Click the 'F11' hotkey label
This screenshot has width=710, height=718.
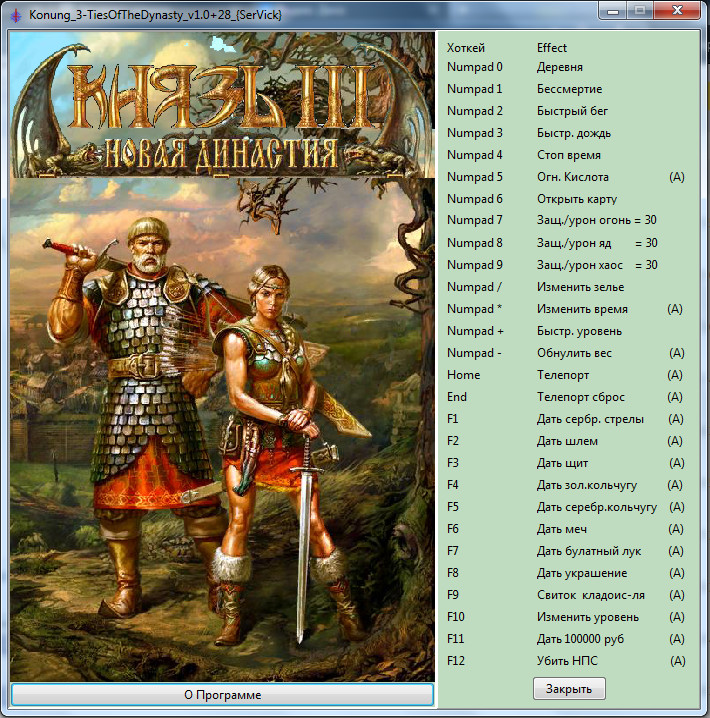click(x=455, y=639)
